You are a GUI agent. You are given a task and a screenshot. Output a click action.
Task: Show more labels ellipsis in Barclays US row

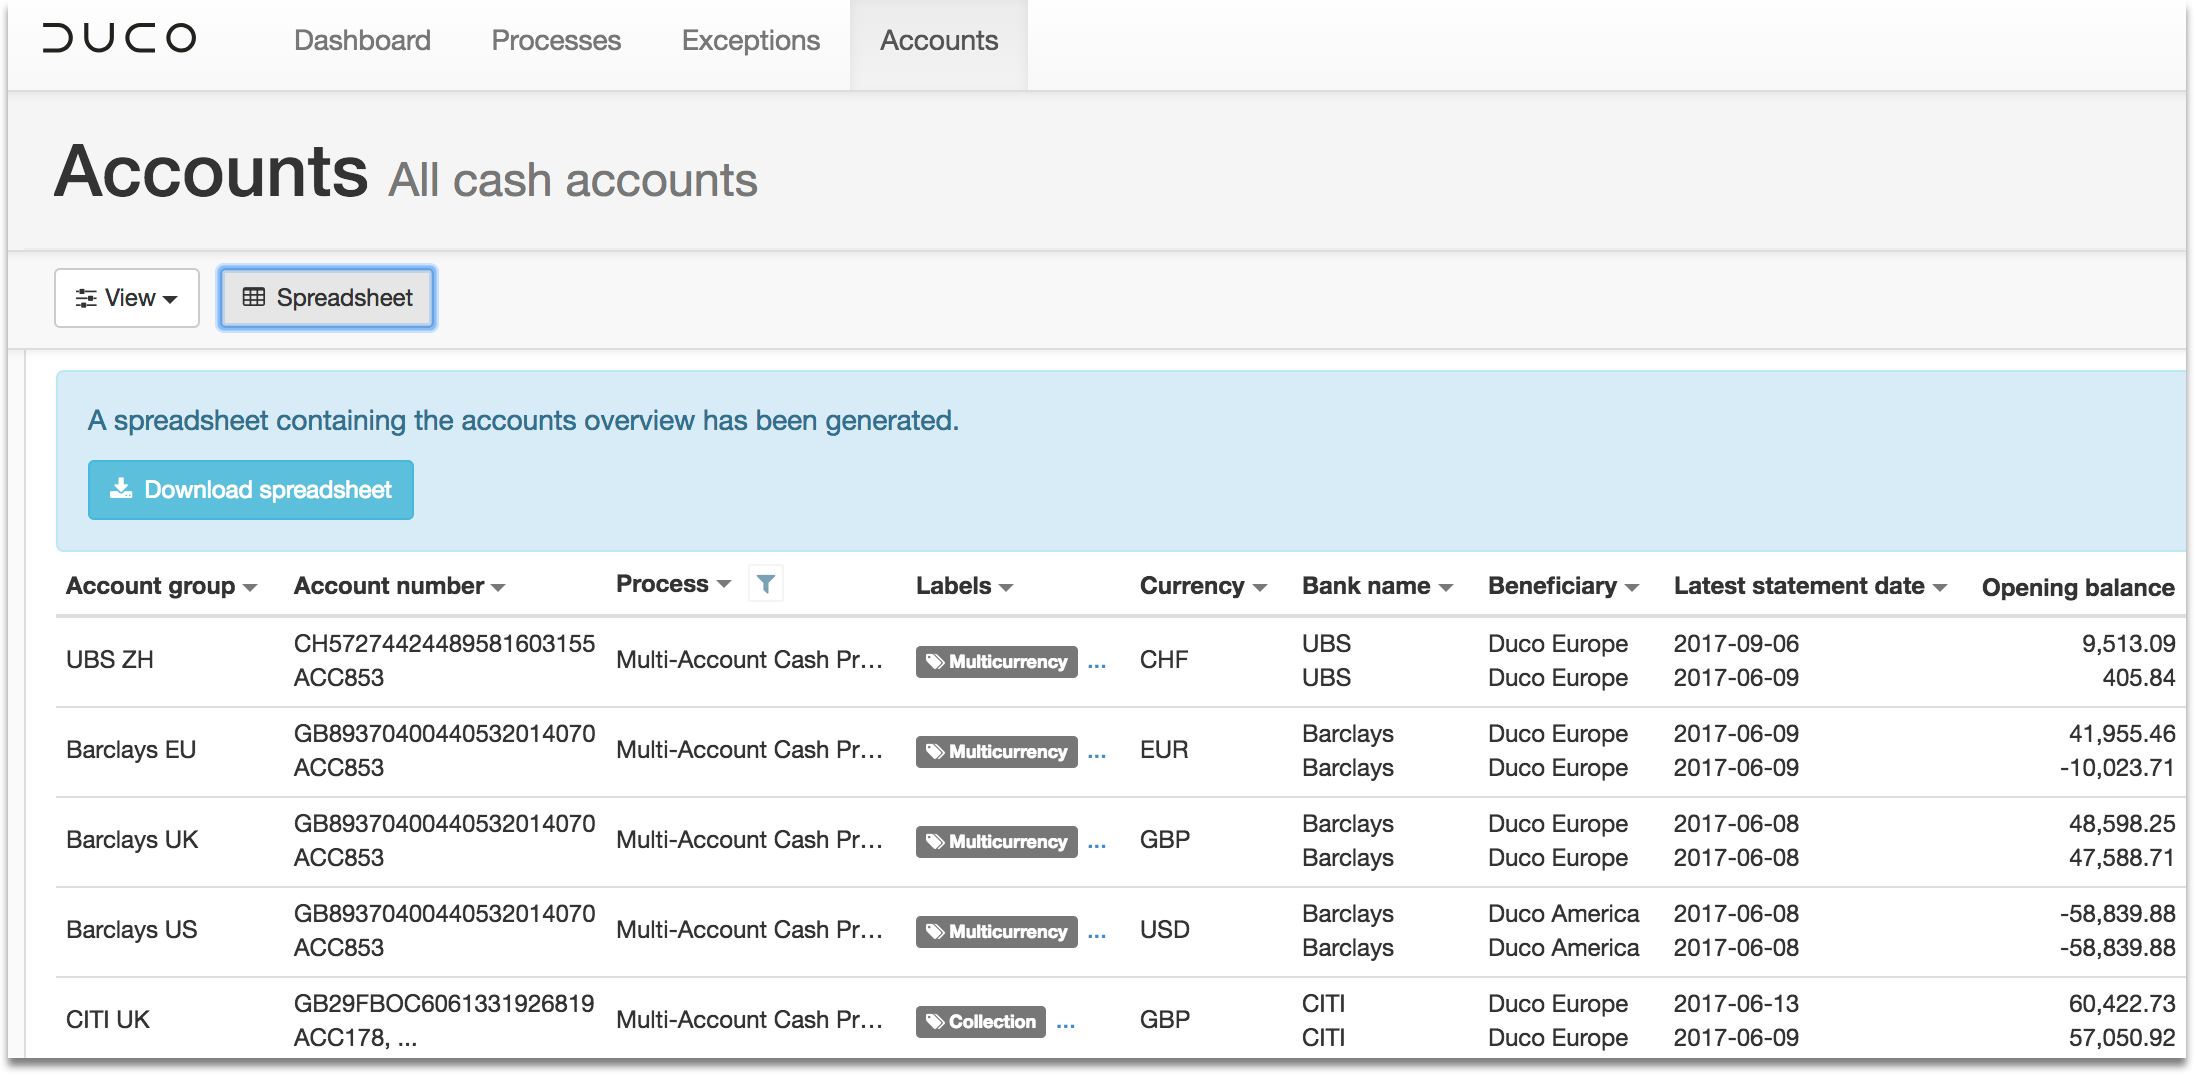click(1097, 933)
